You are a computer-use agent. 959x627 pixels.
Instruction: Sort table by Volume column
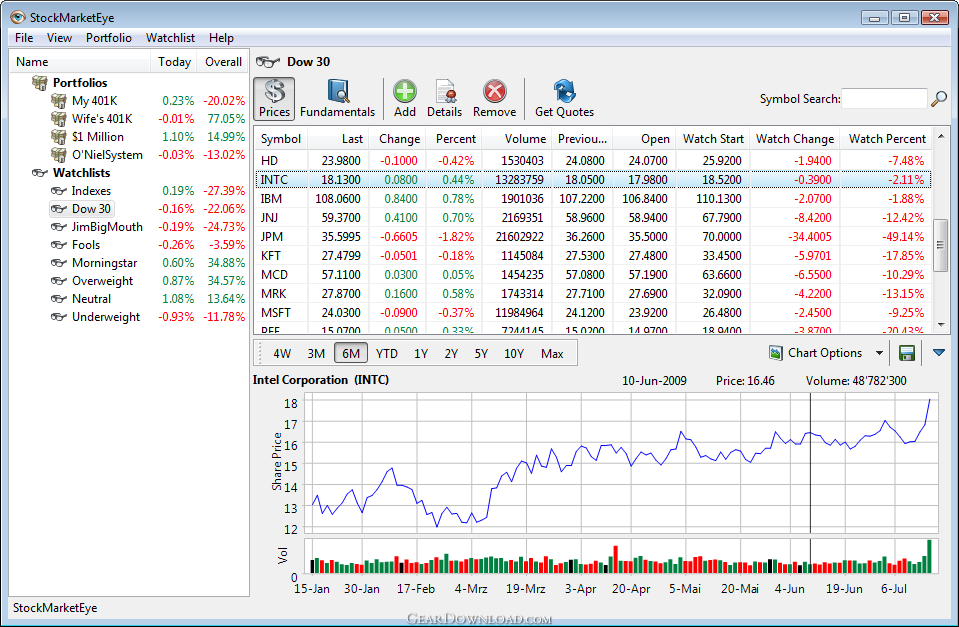[x=517, y=139]
